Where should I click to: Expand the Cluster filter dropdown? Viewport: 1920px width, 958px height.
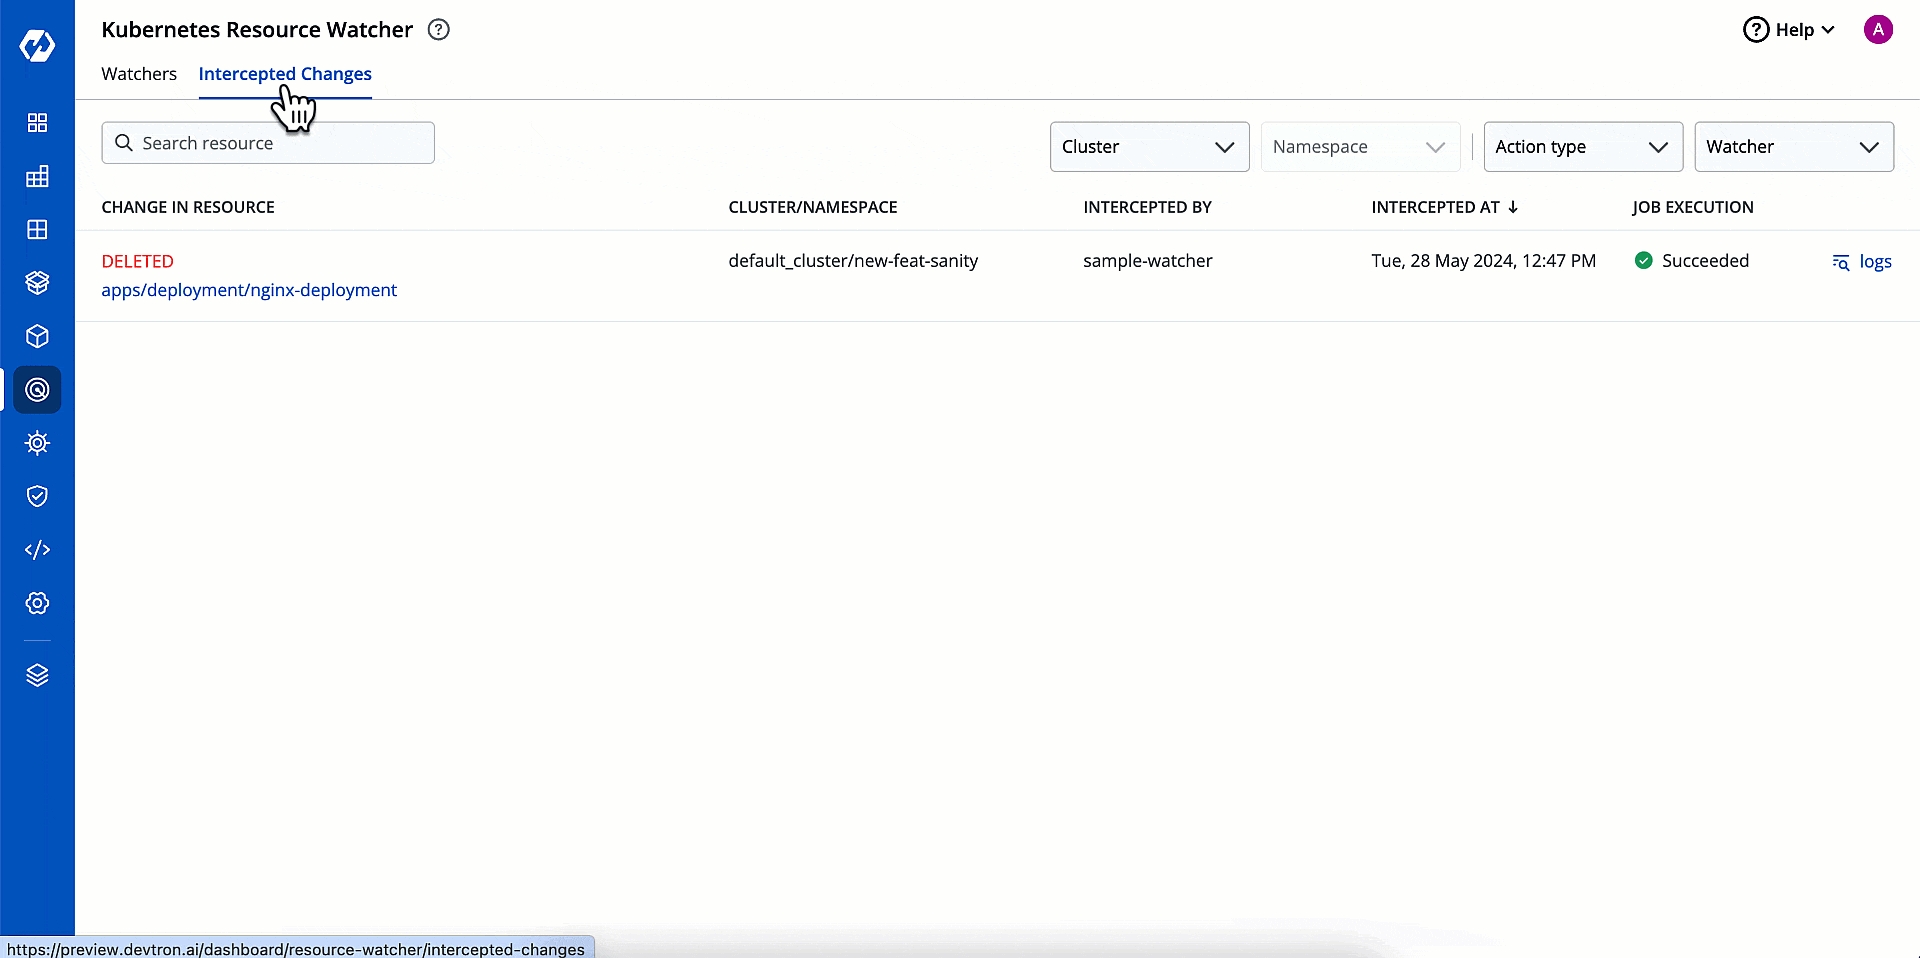[1149, 147]
